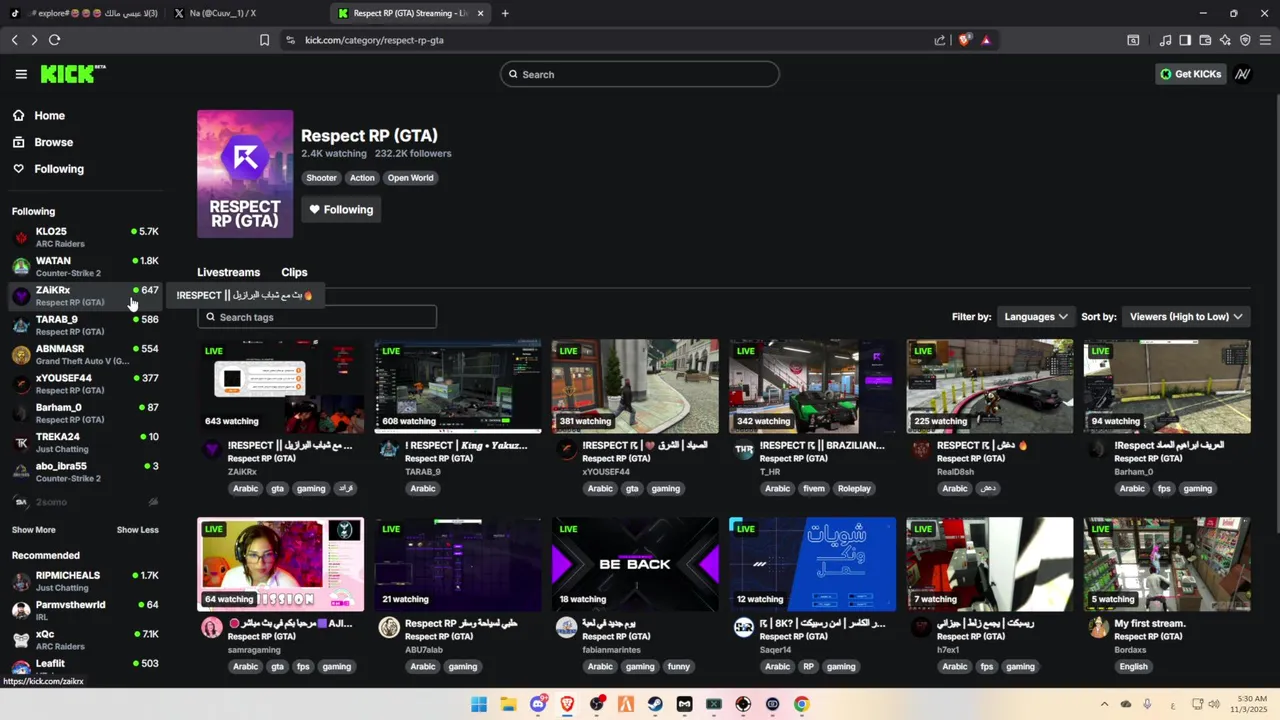Open RealD8sh stream thumbnail with 225 watching
The height and width of the screenshot is (720, 1280).
pos(990,386)
